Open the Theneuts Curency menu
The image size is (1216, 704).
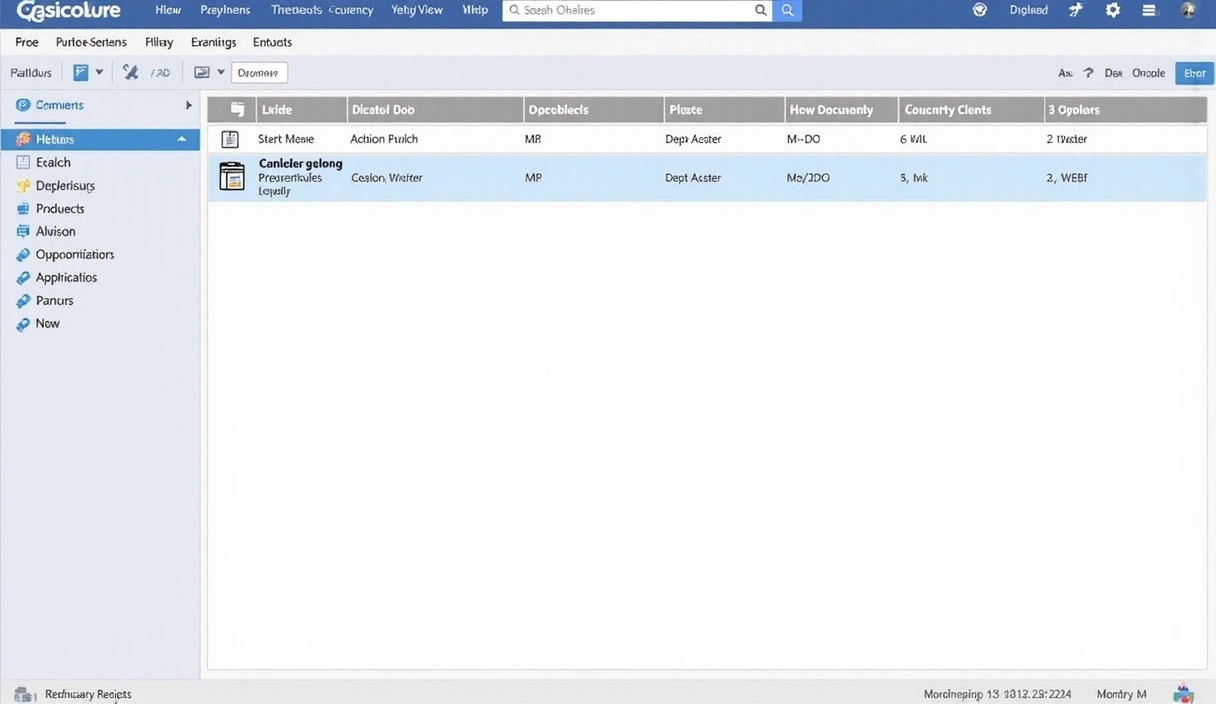point(322,10)
